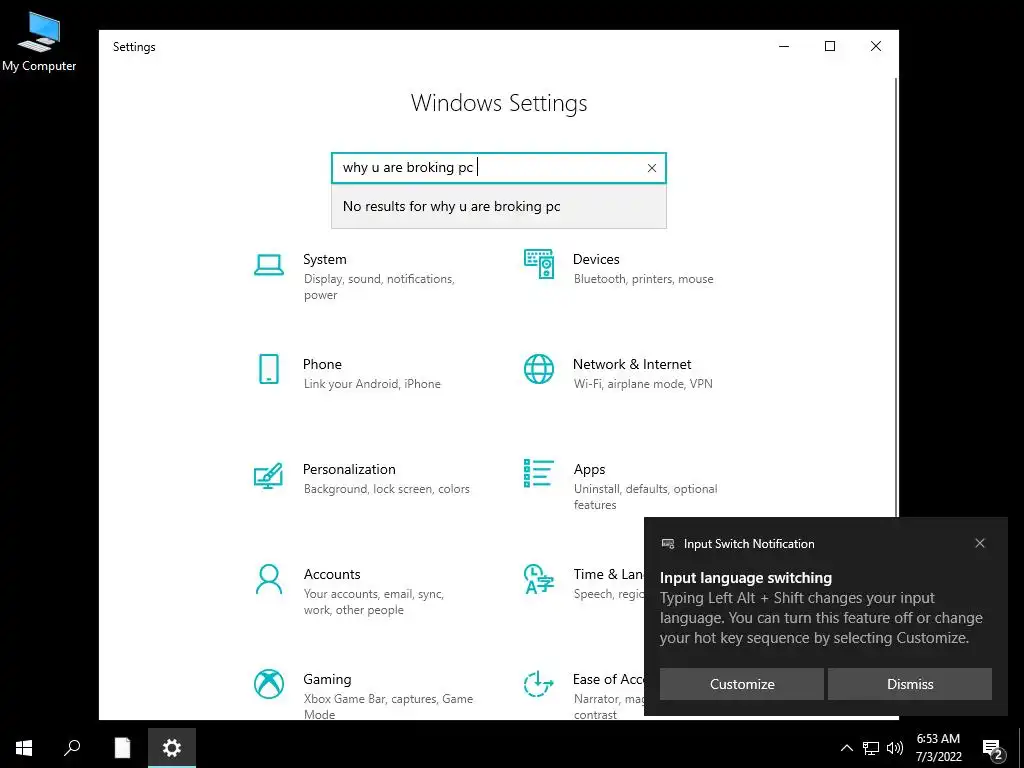Click the Ease of Access icon
Viewport: 1024px width, 768px height.
[539, 684]
